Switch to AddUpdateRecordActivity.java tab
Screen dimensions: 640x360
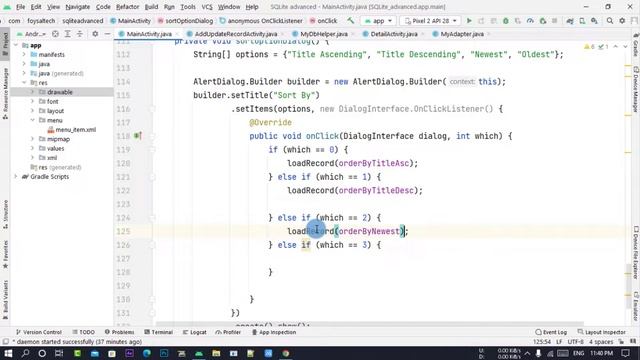click(x=236, y=34)
